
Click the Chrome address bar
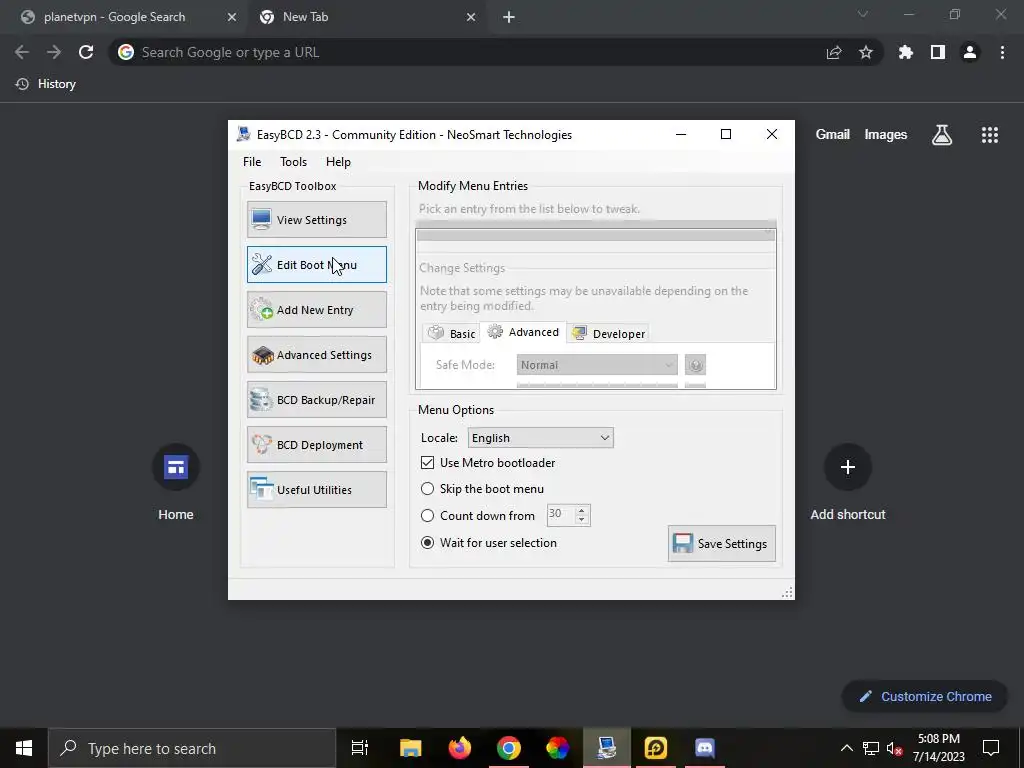pos(470,52)
